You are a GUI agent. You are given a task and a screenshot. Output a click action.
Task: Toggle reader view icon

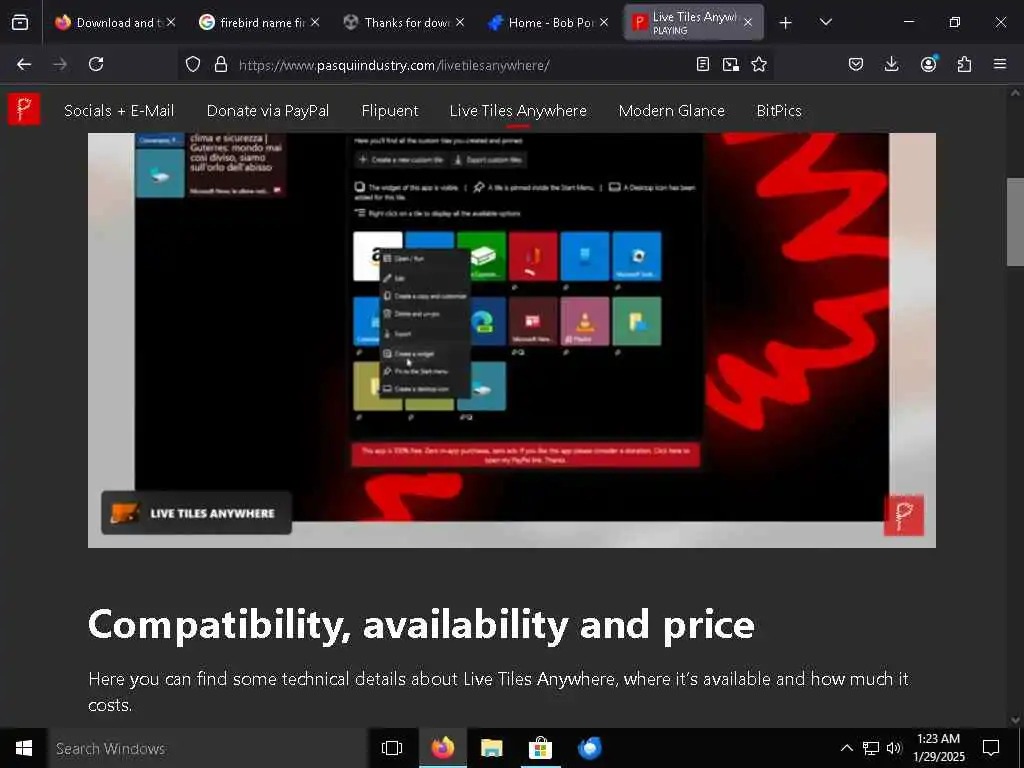click(x=703, y=64)
